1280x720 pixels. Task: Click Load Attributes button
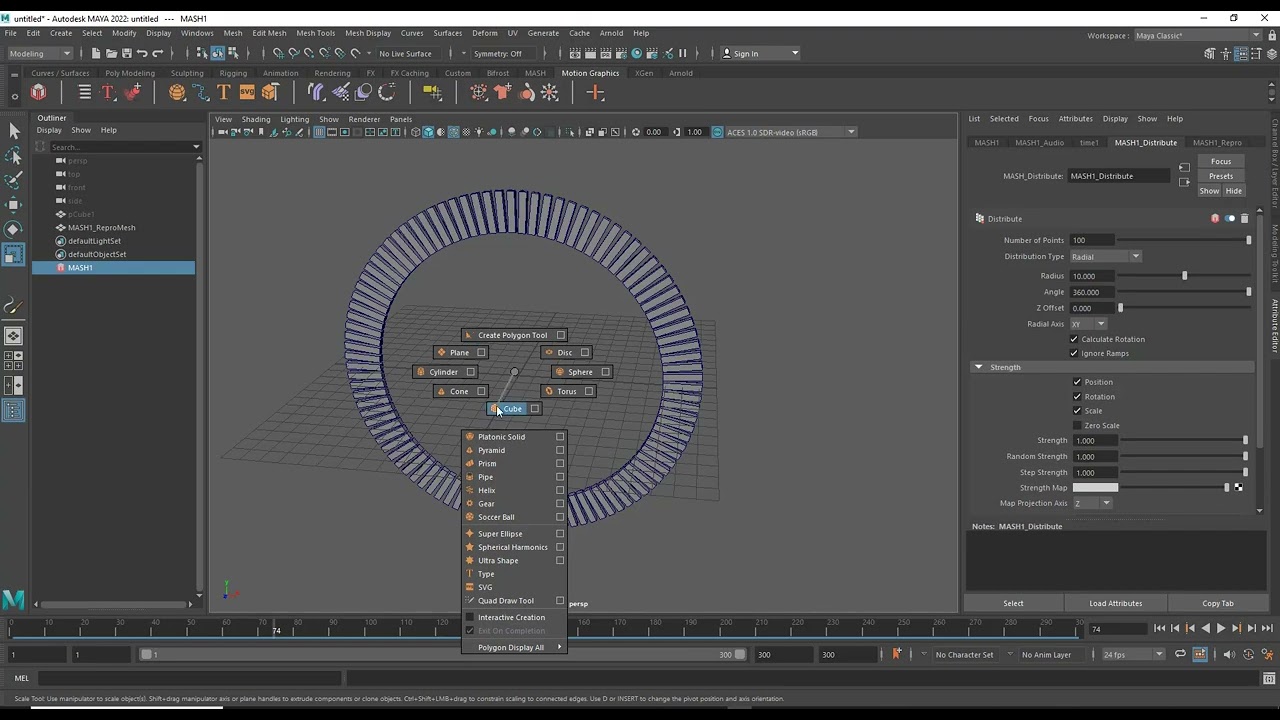tap(1115, 603)
